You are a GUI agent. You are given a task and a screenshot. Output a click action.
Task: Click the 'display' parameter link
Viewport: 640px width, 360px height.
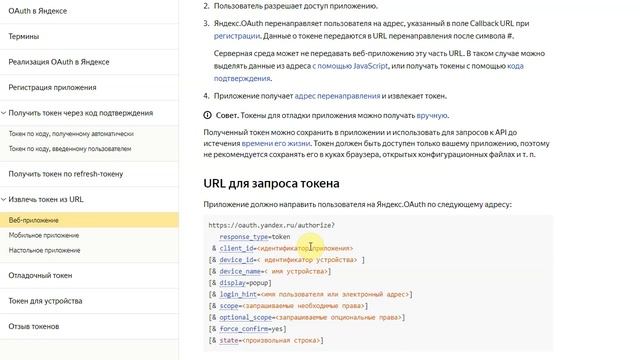(x=232, y=282)
